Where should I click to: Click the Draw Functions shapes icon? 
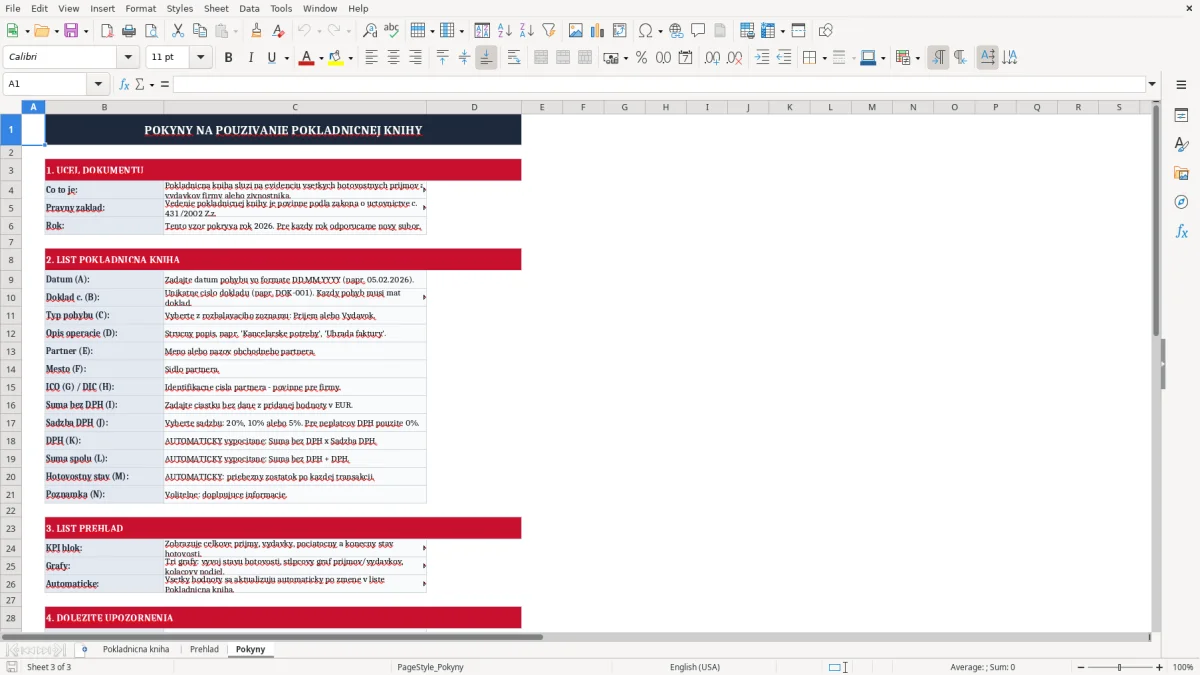tap(826, 31)
